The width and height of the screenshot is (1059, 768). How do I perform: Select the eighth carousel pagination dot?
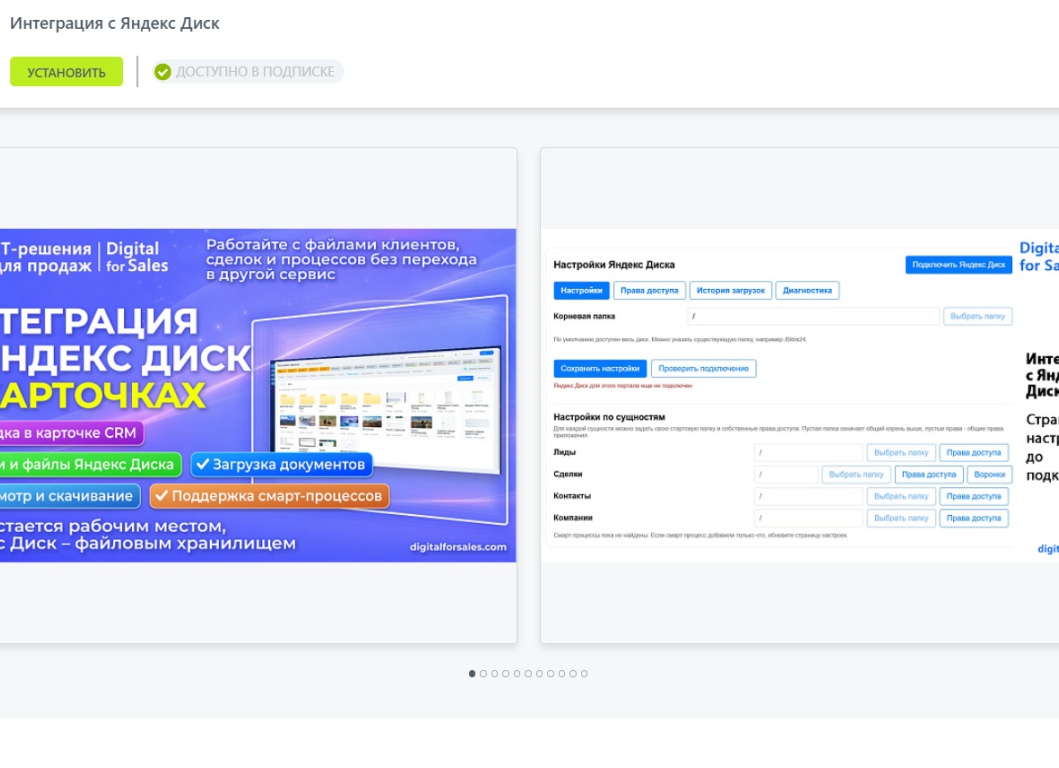[550, 673]
